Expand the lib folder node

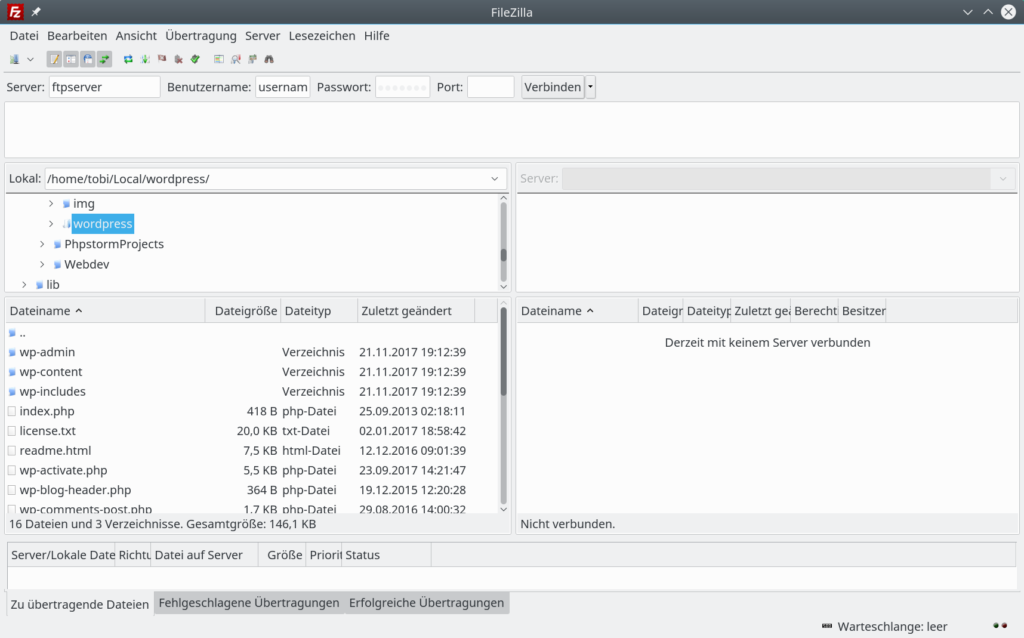click(24, 285)
